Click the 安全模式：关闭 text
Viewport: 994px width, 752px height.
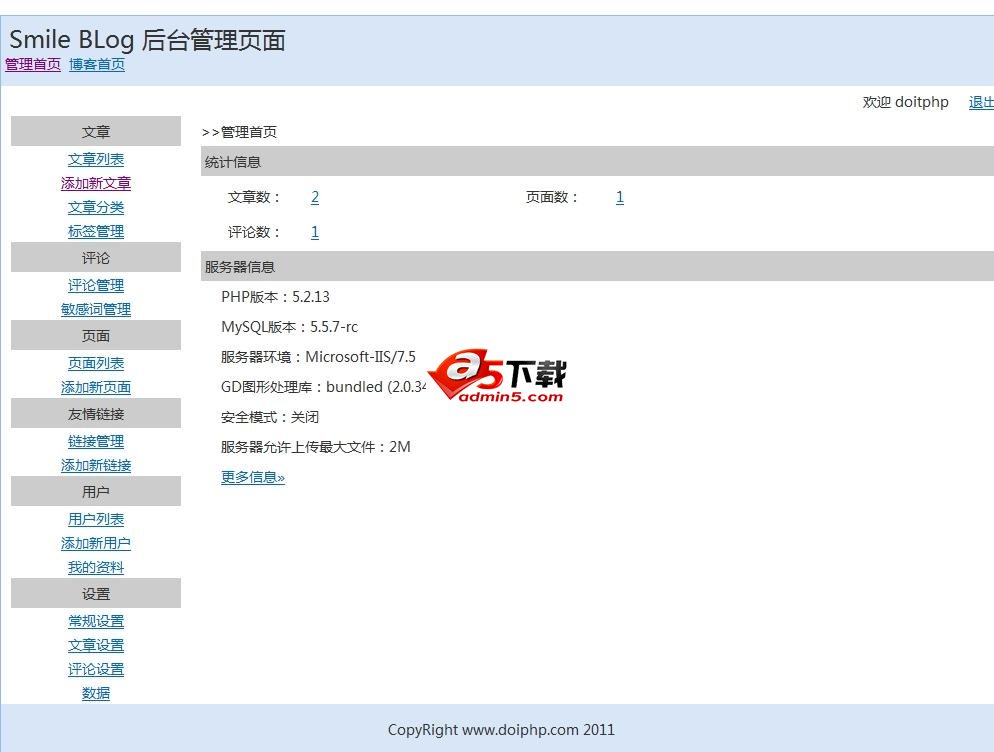(x=270, y=417)
